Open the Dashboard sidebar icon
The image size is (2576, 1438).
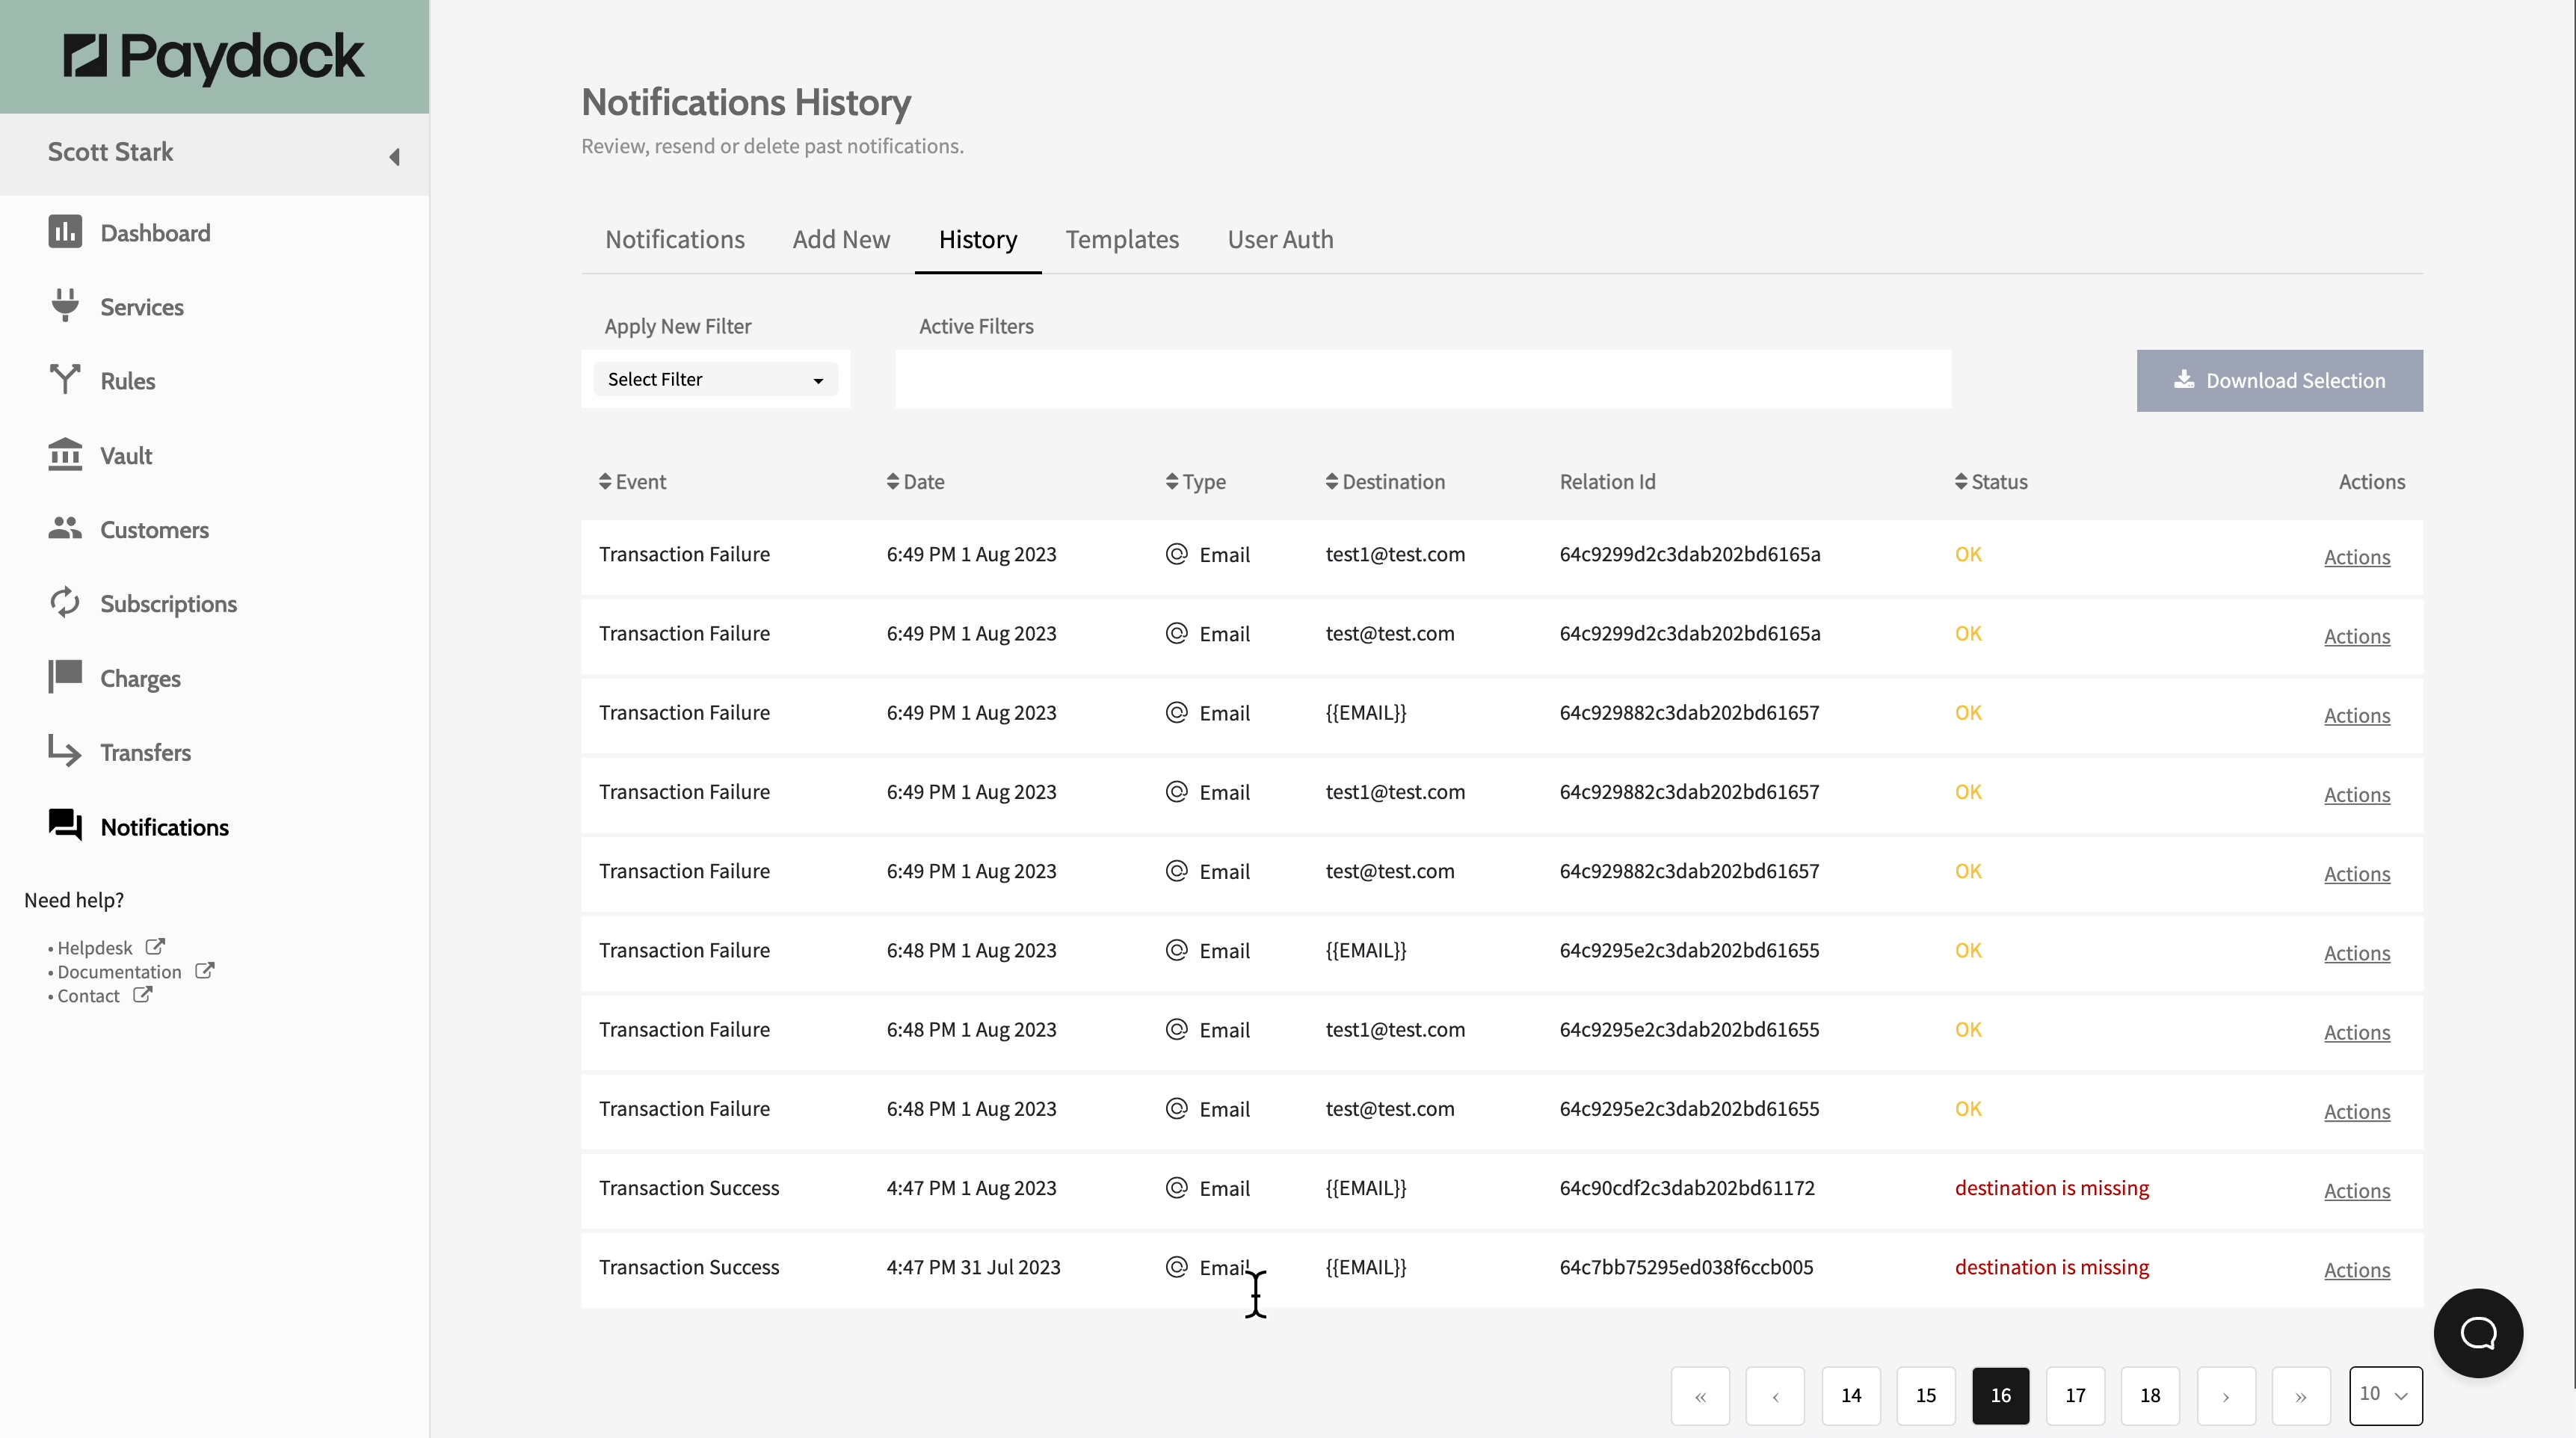65,232
